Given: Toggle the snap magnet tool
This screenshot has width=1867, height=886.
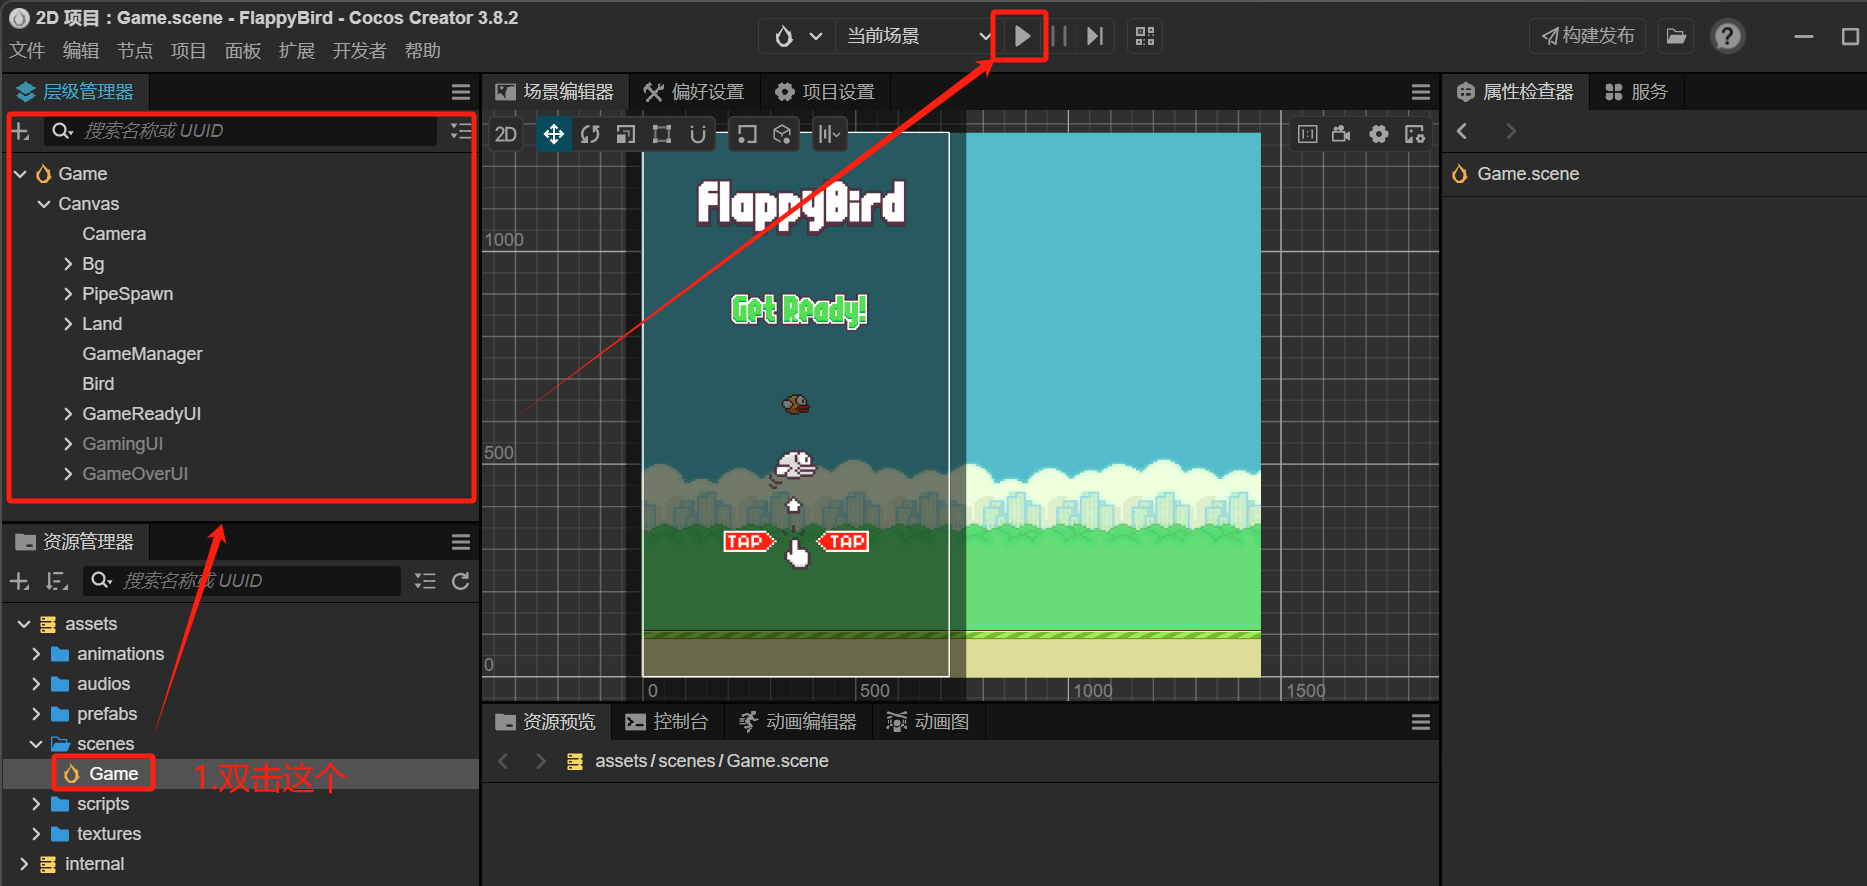Looking at the screenshot, I should point(698,134).
